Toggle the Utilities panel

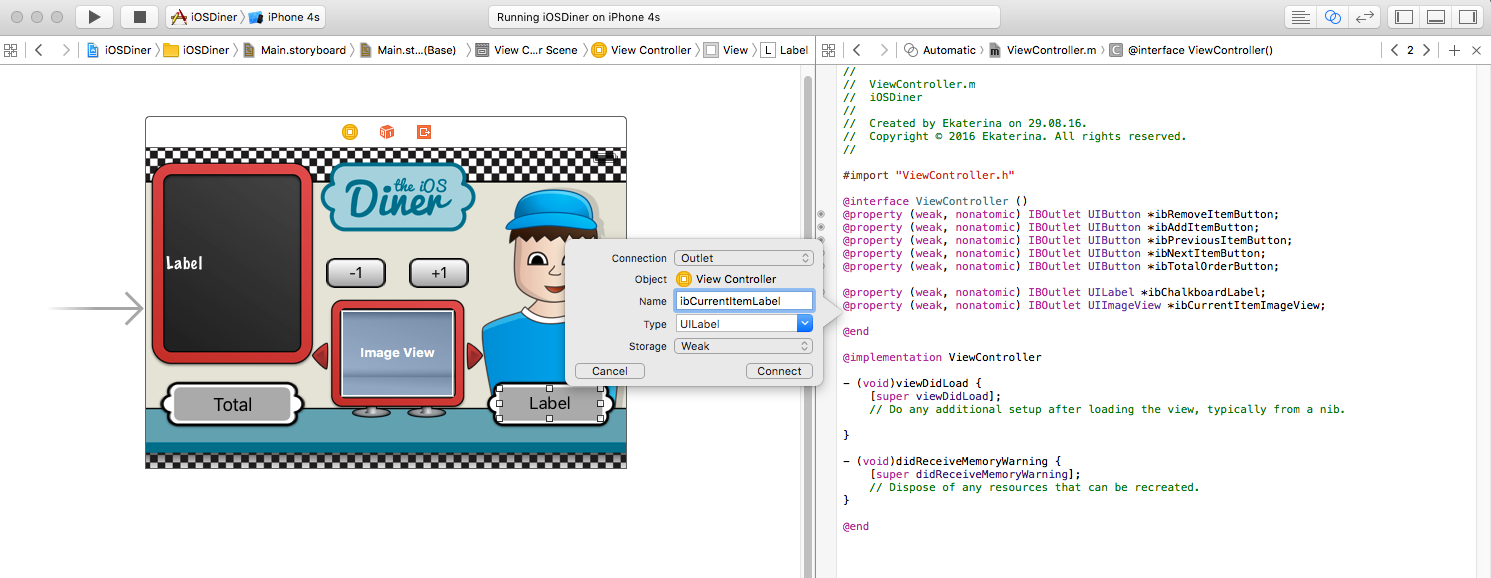pos(1467,17)
